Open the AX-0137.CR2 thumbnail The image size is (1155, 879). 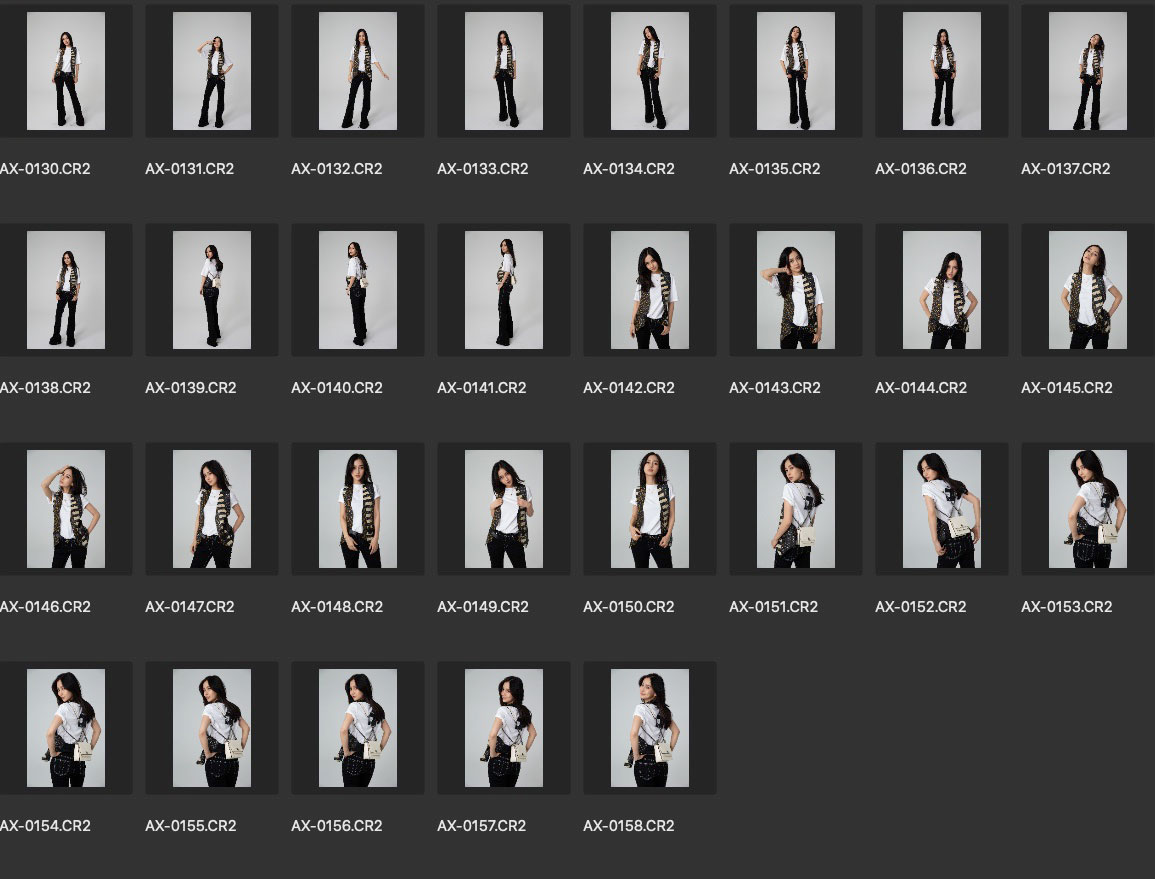1088,71
